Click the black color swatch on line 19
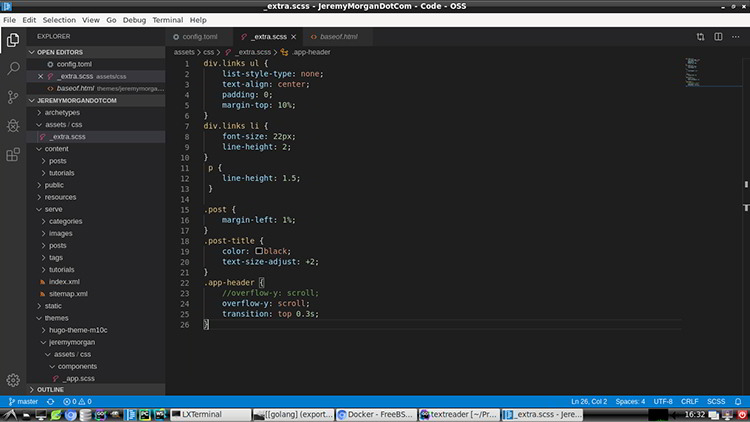 click(259, 251)
